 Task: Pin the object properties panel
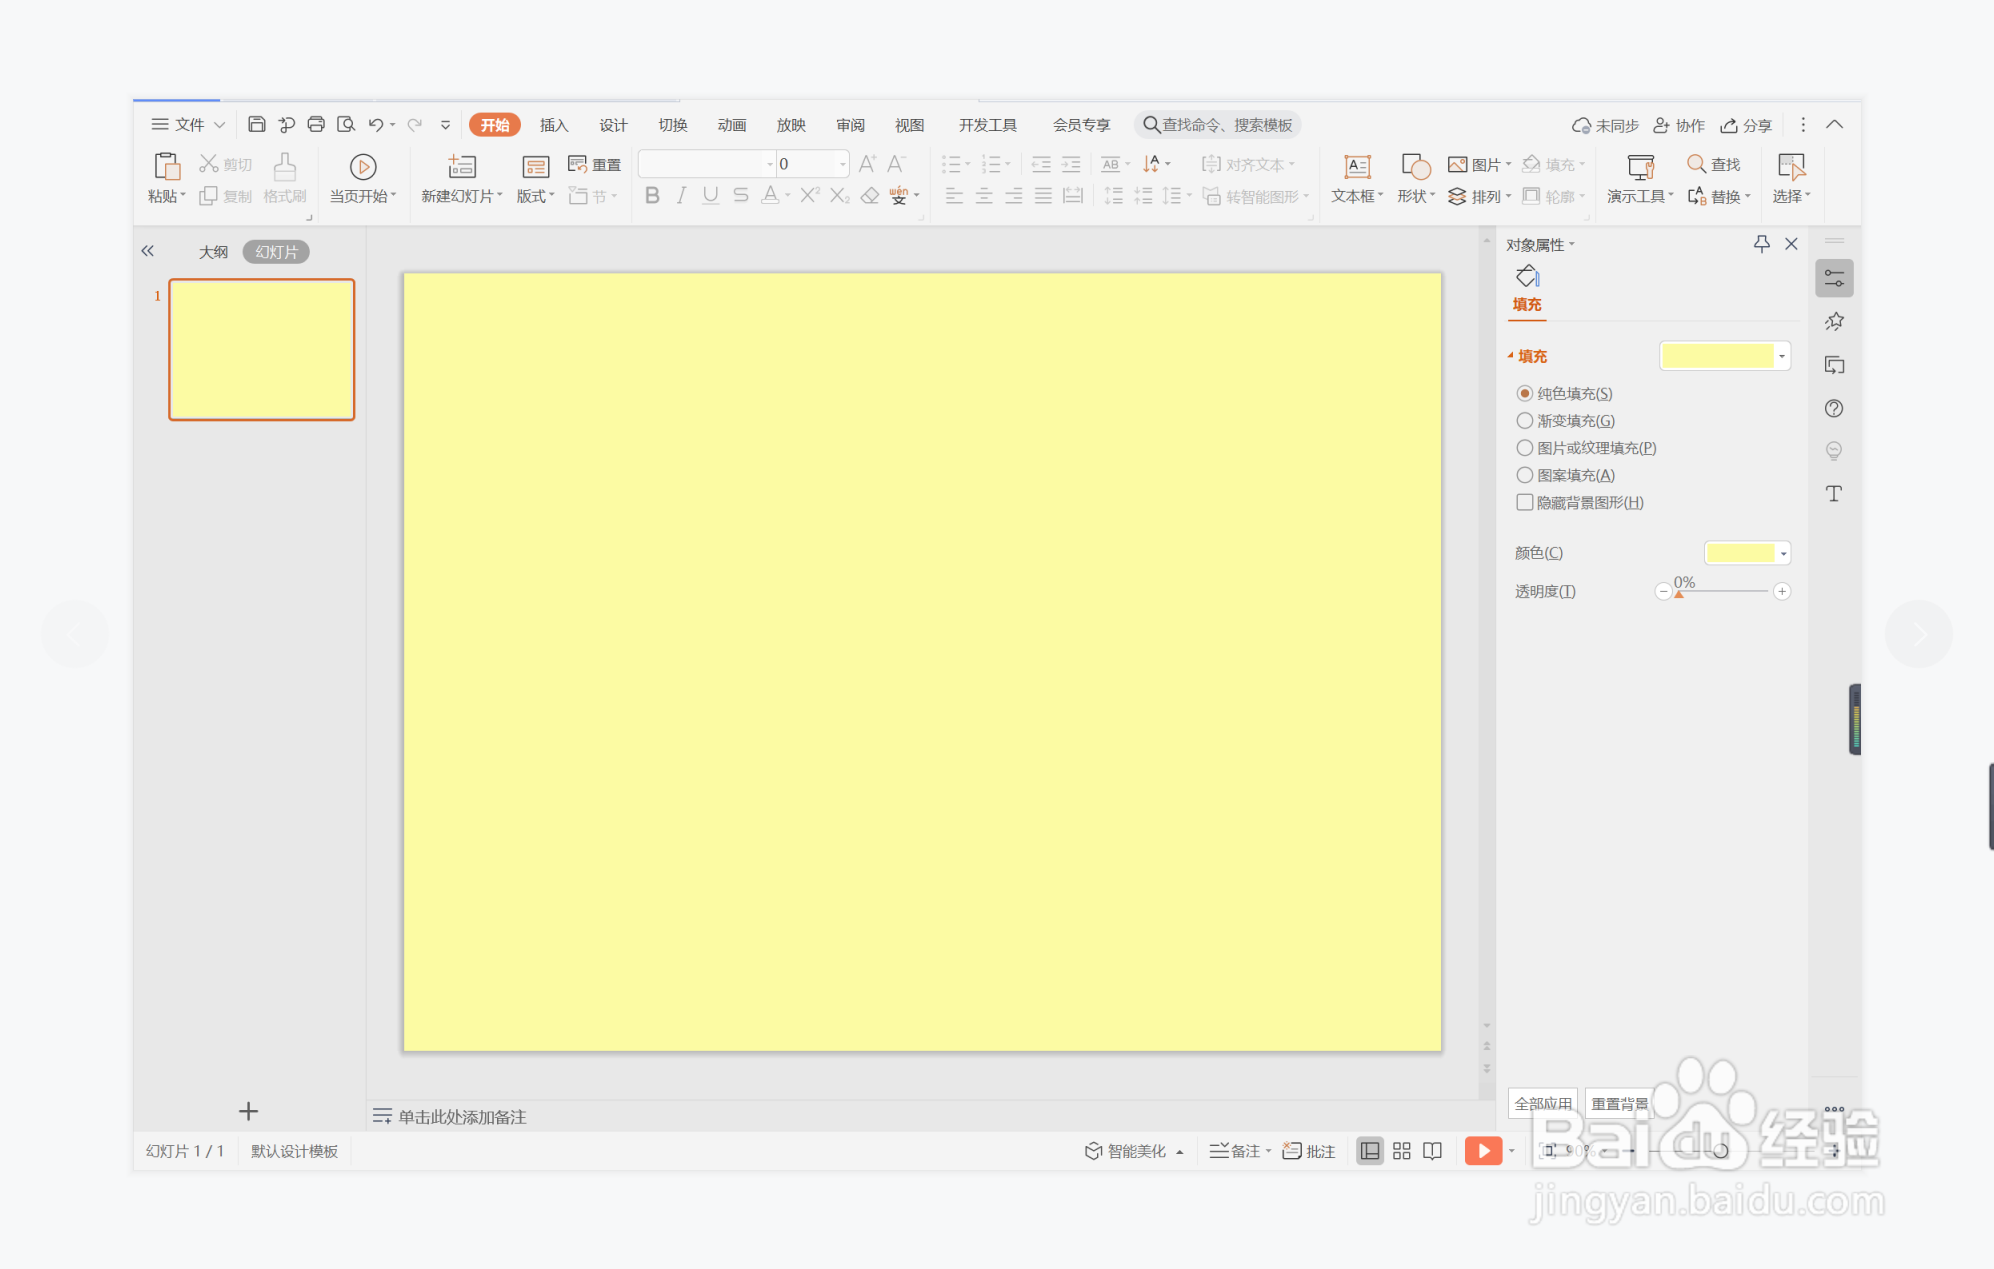[x=1761, y=244]
